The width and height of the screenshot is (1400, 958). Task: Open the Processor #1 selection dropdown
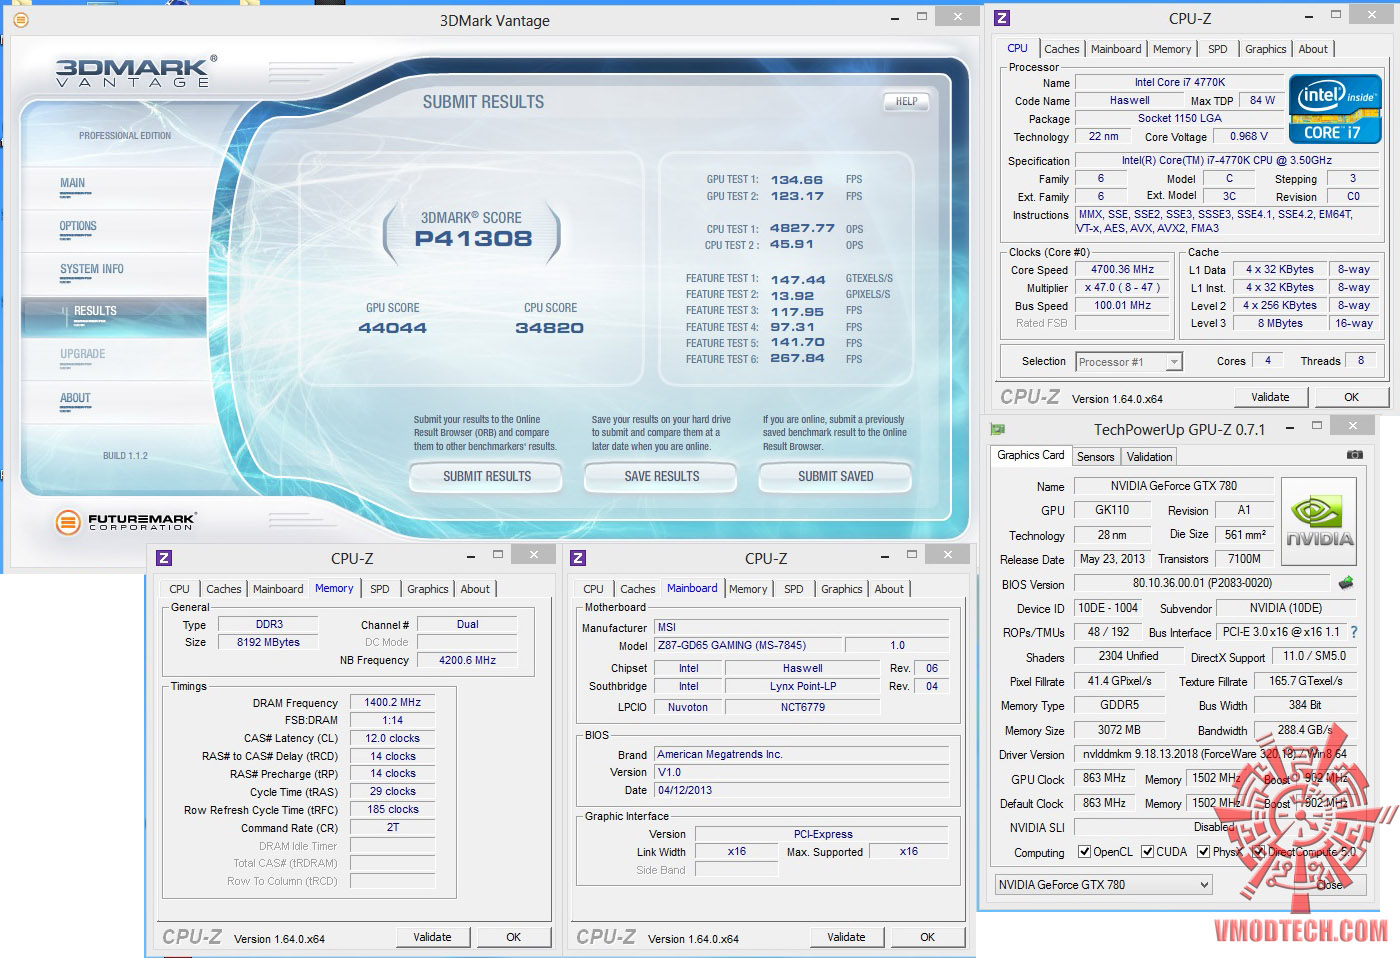(1129, 362)
